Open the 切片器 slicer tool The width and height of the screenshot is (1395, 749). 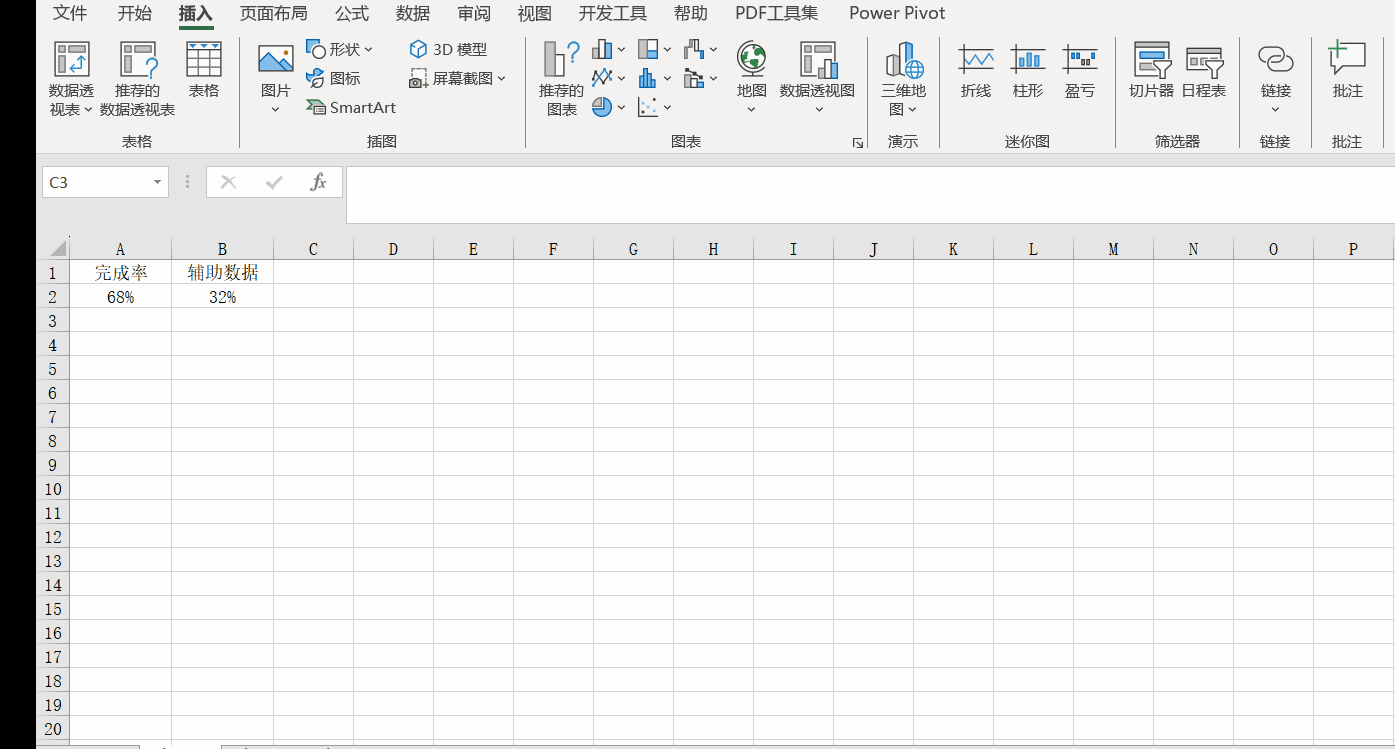tap(1151, 70)
